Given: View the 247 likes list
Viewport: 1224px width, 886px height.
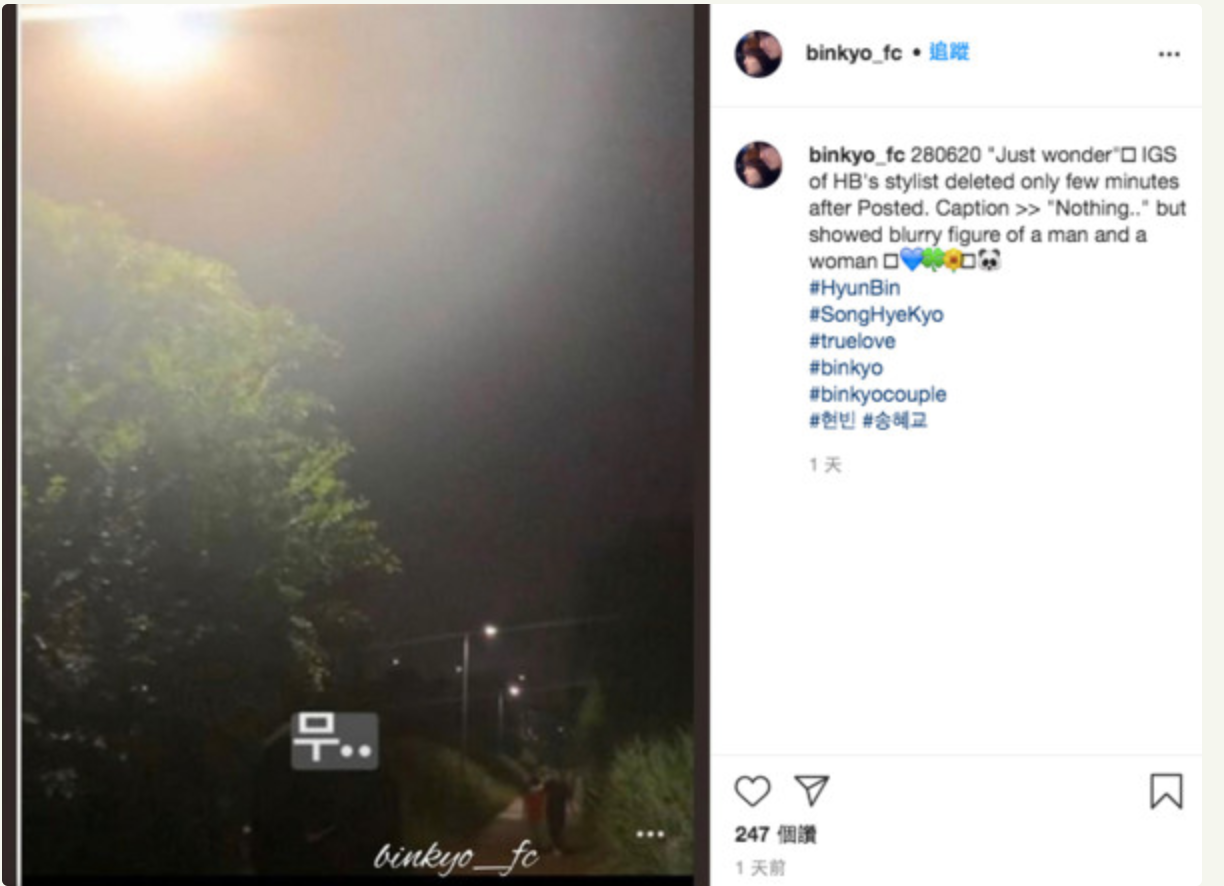Looking at the screenshot, I should [776, 834].
